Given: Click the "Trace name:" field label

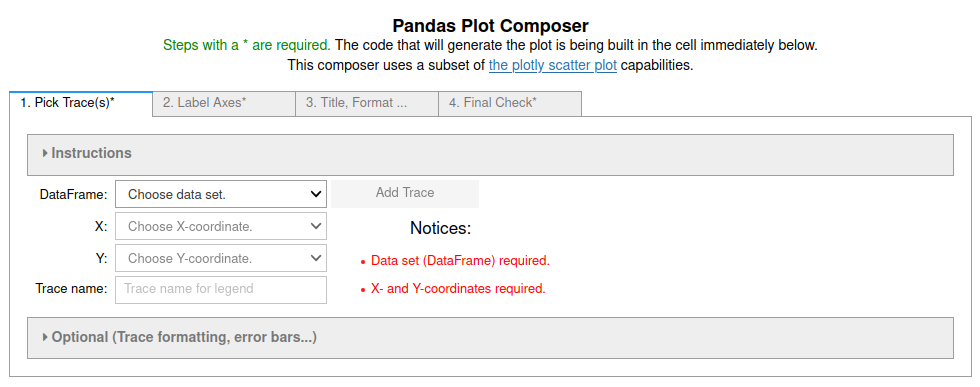Looking at the screenshot, I should [x=71, y=289].
